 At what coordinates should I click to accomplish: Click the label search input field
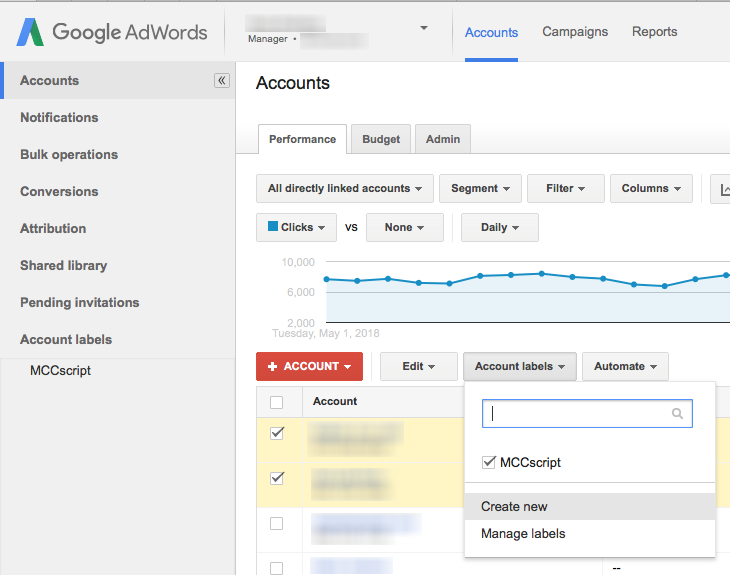[x=587, y=413]
